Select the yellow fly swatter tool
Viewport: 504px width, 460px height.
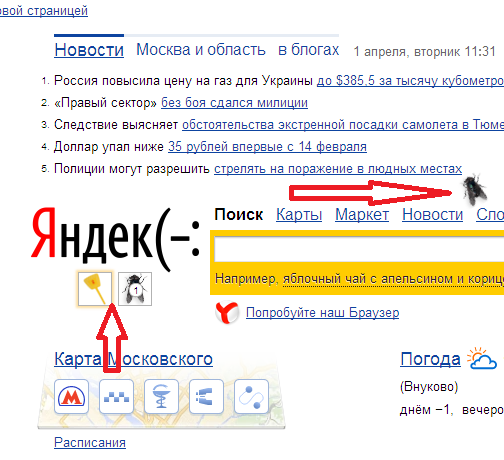click(x=95, y=289)
